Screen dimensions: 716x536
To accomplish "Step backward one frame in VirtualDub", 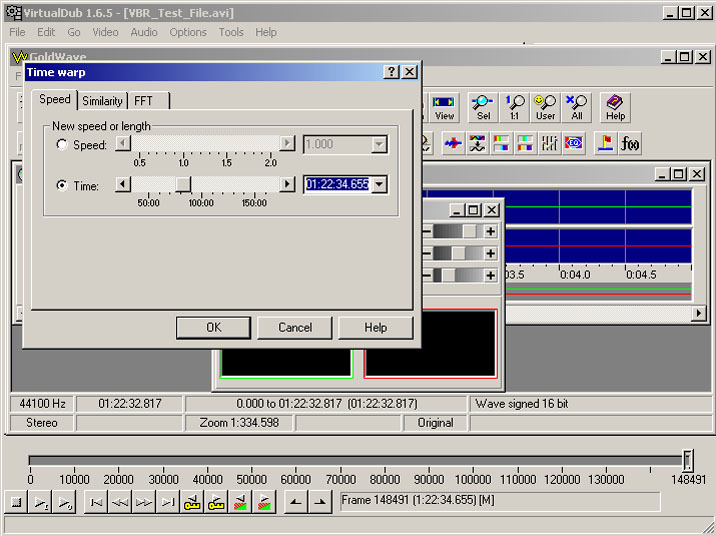I will click(x=120, y=502).
